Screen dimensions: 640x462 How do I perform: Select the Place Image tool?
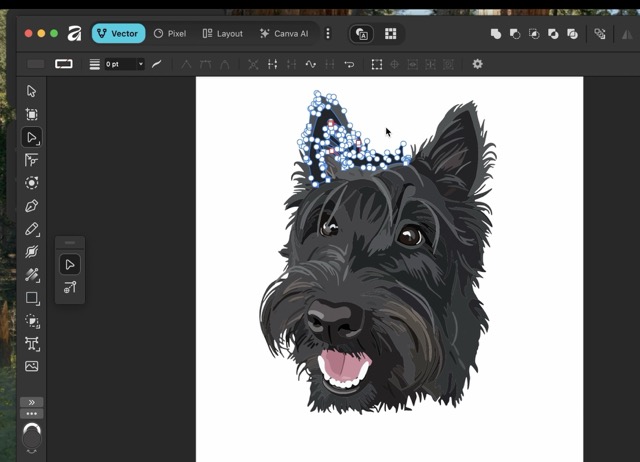(31, 366)
